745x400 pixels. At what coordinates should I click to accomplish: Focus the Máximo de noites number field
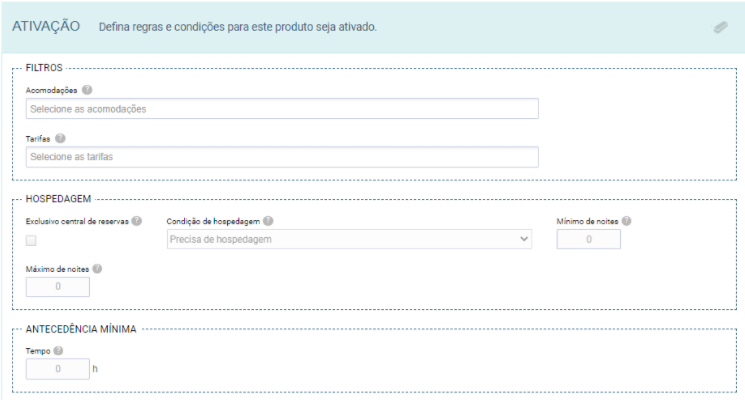(x=58, y=287)
